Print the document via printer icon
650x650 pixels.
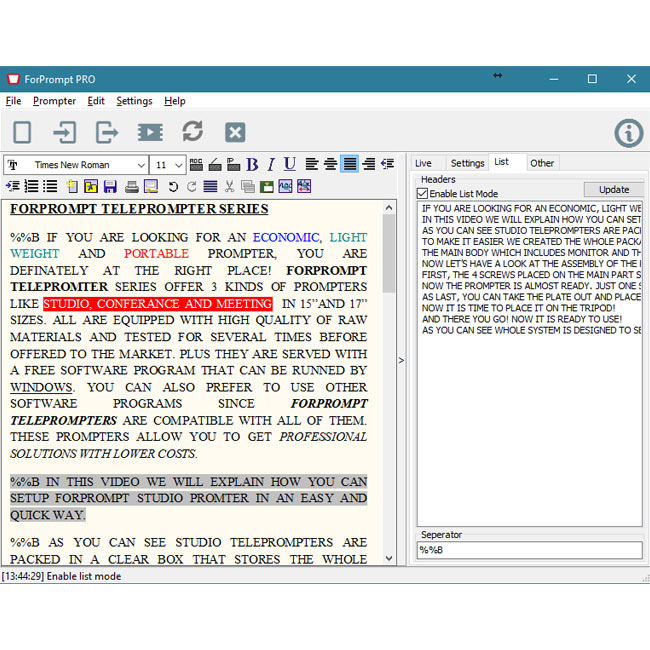click(x=132, y=187)
